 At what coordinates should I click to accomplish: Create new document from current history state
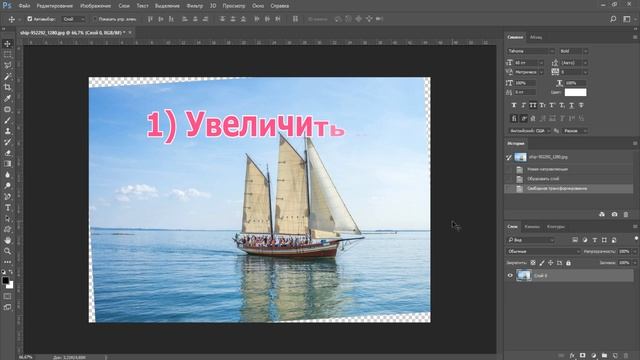[x=602, y=214]
